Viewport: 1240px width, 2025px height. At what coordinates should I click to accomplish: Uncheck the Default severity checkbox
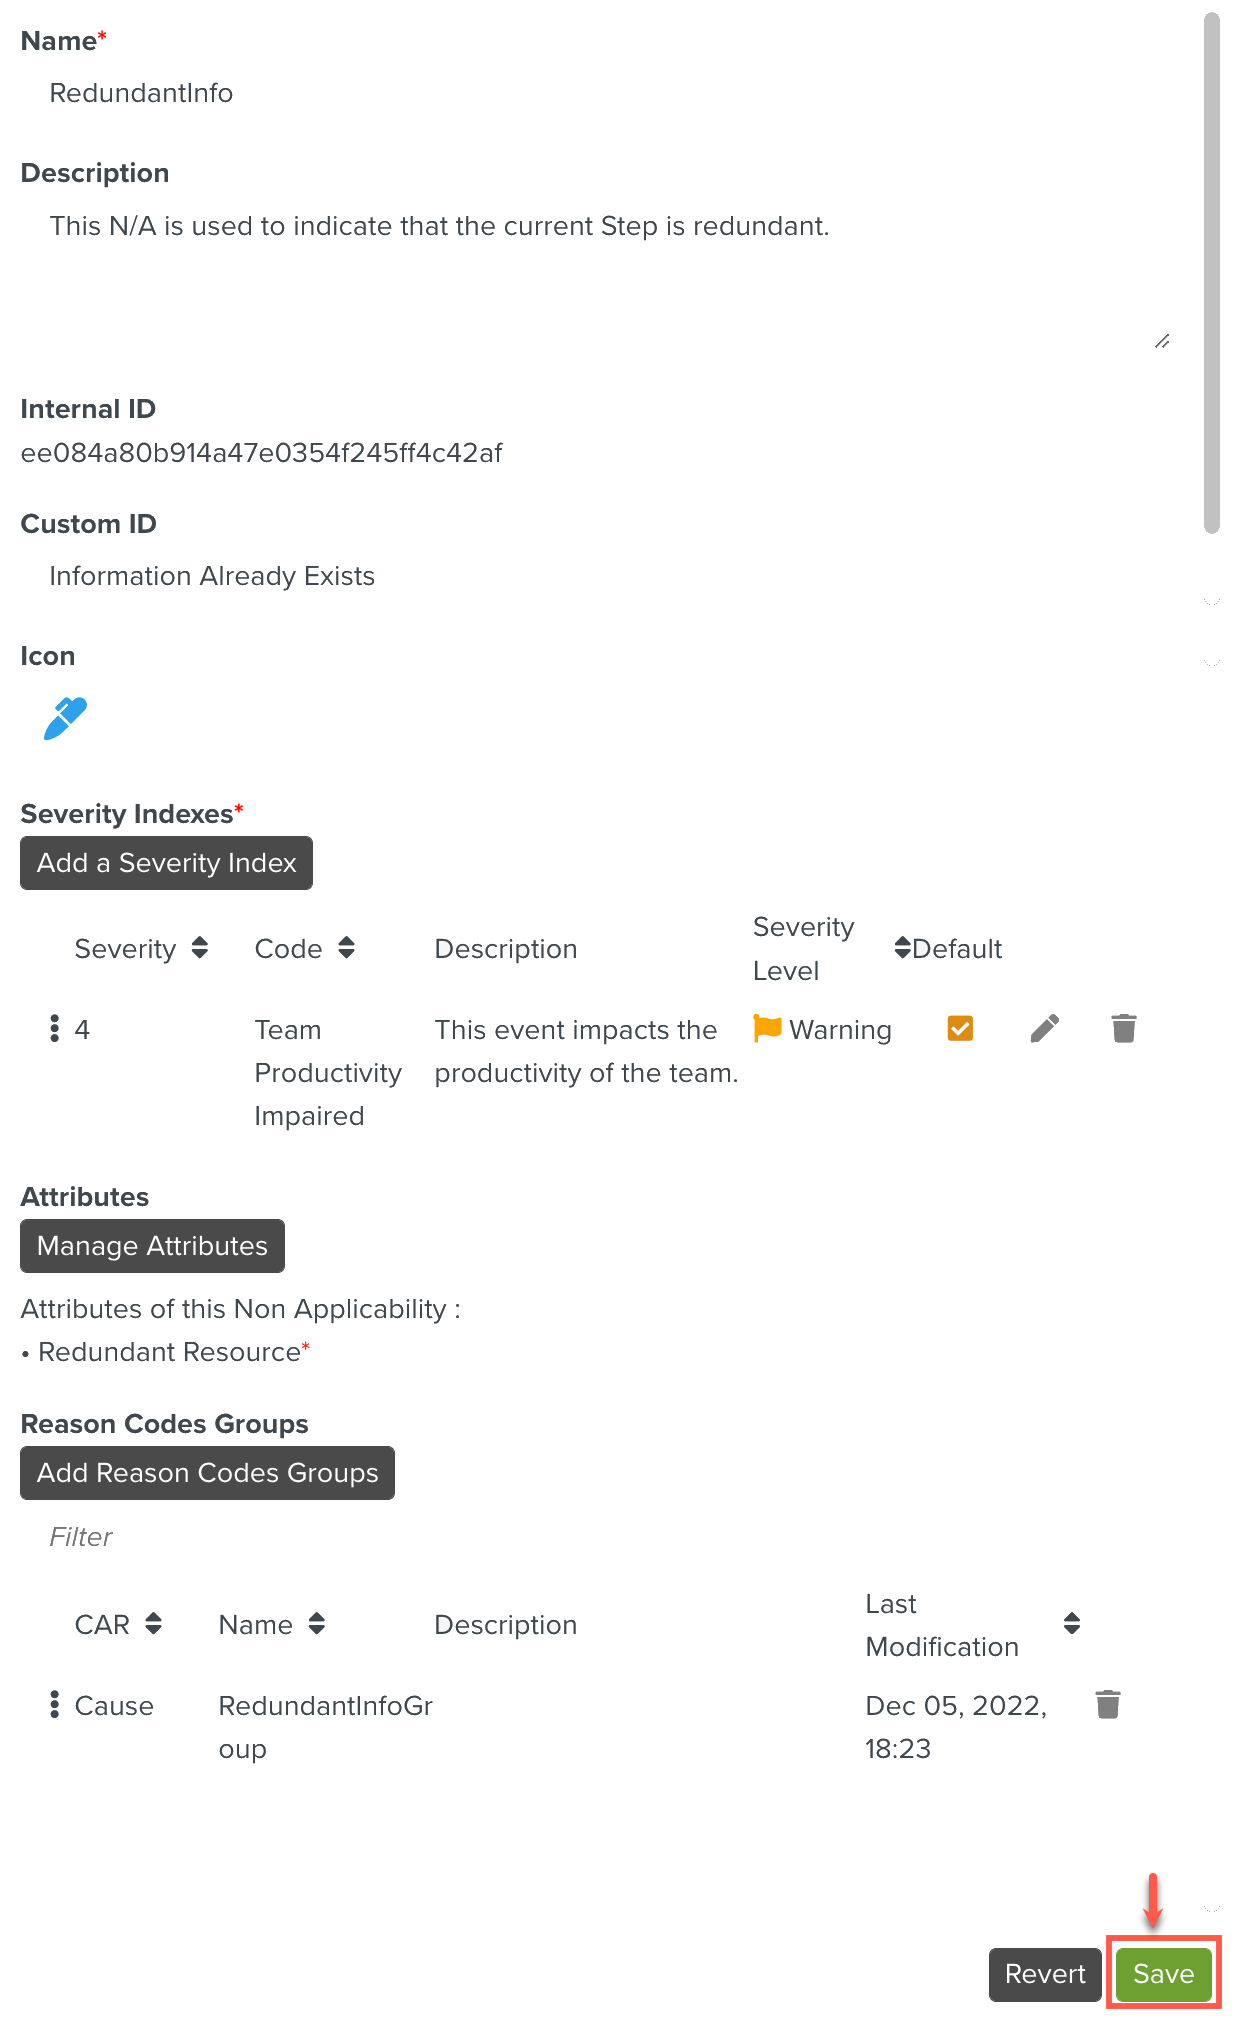[960, 1029]
